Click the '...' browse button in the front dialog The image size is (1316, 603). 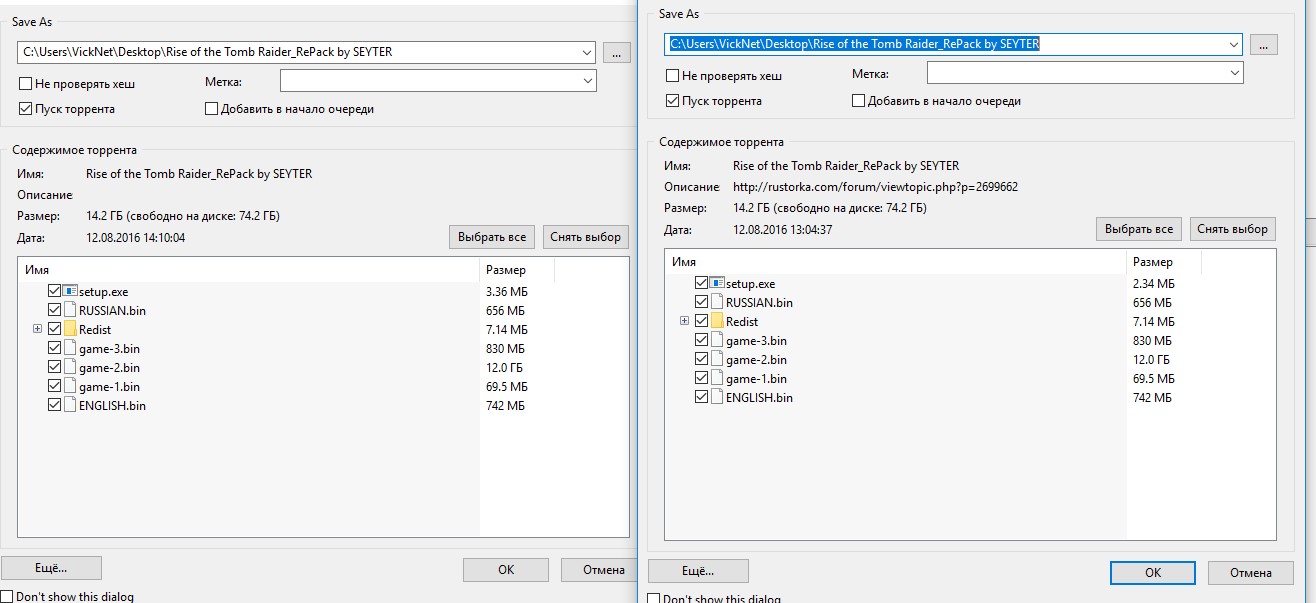click(1264, 44)
